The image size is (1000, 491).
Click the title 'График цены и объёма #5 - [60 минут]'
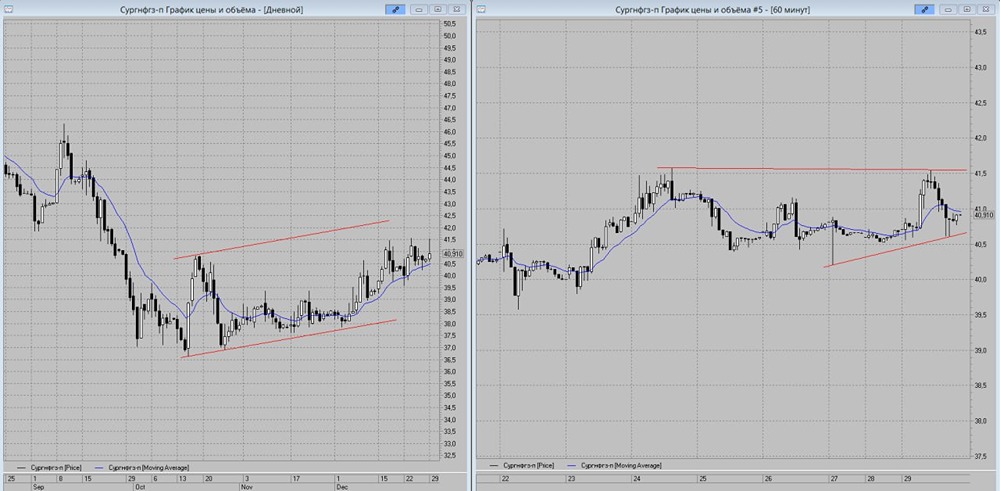(738, 10)
